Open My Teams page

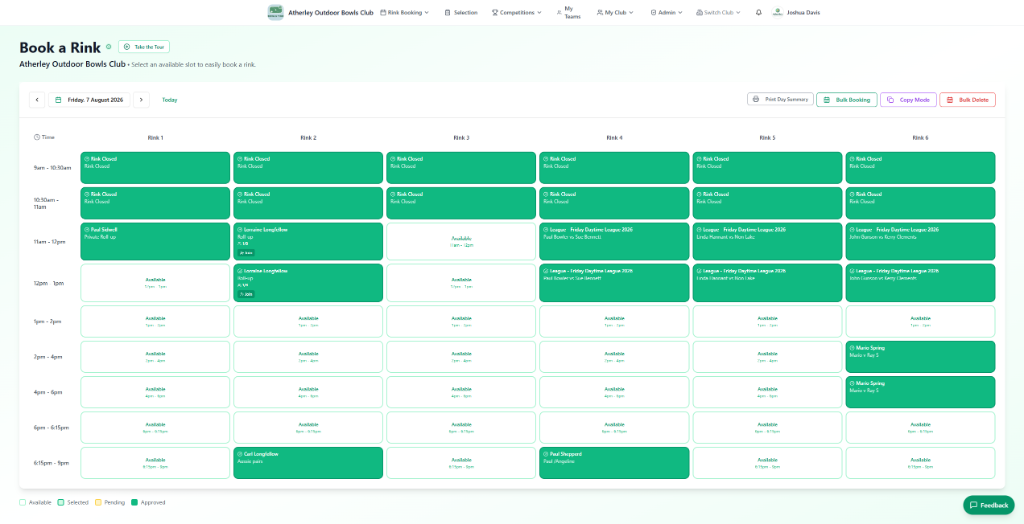[x=568, y=12]
